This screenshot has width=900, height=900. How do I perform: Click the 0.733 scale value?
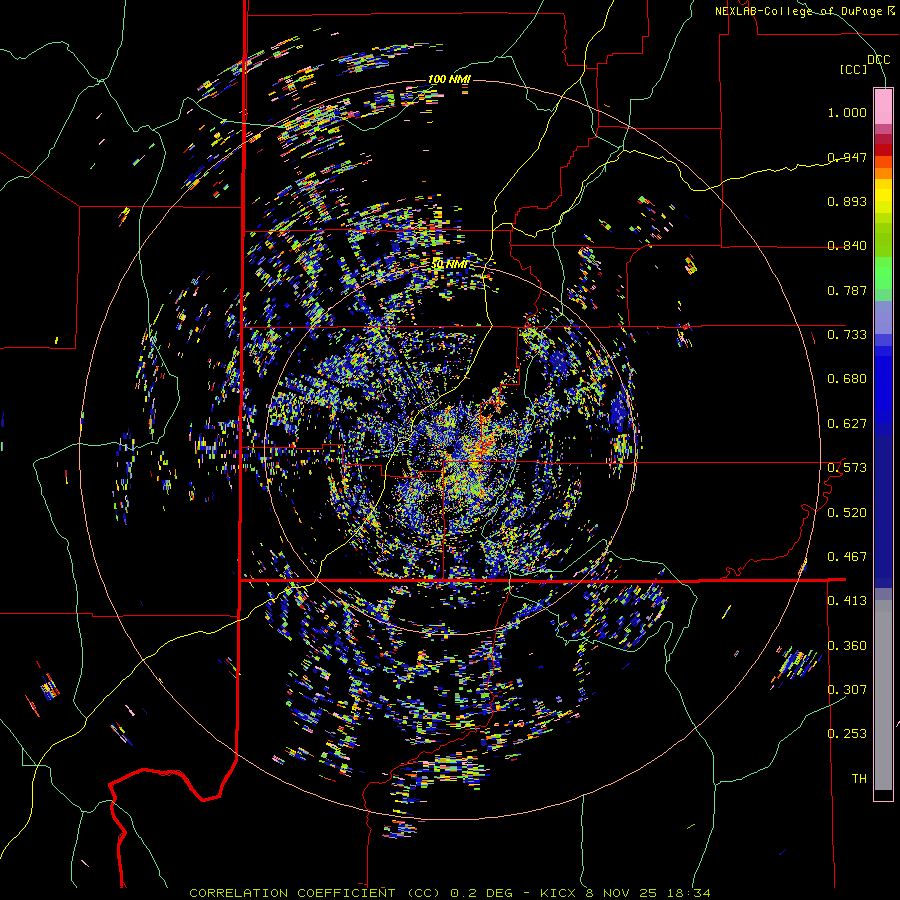tap(847, 335)
